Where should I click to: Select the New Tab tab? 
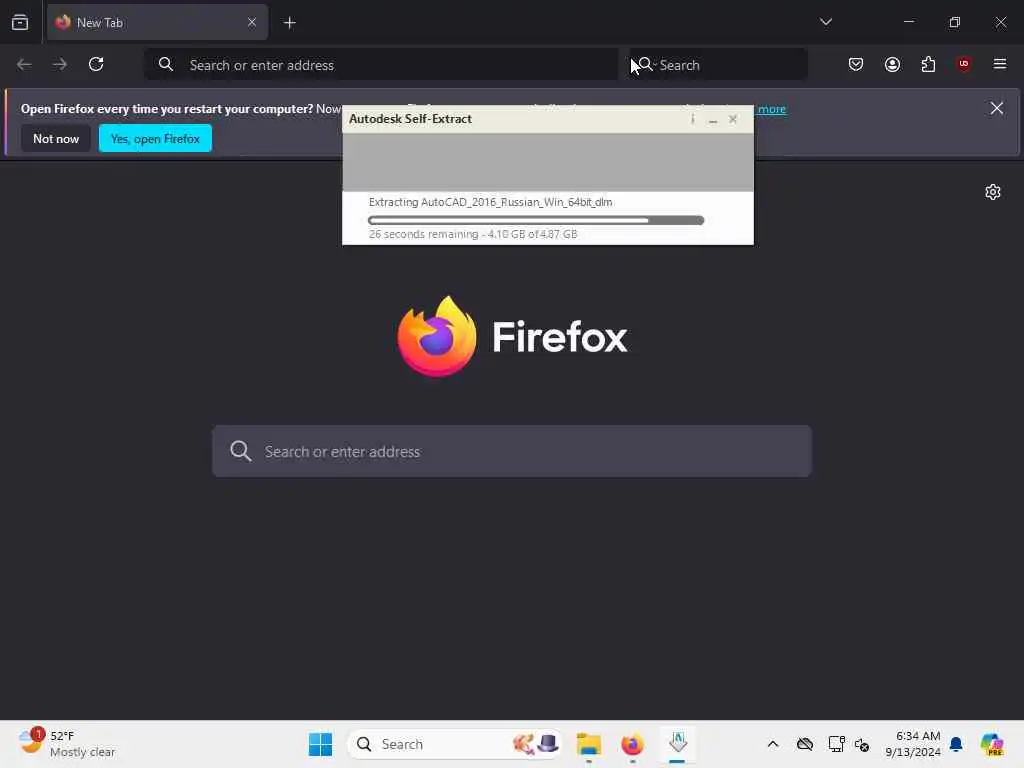click(157, 23)
